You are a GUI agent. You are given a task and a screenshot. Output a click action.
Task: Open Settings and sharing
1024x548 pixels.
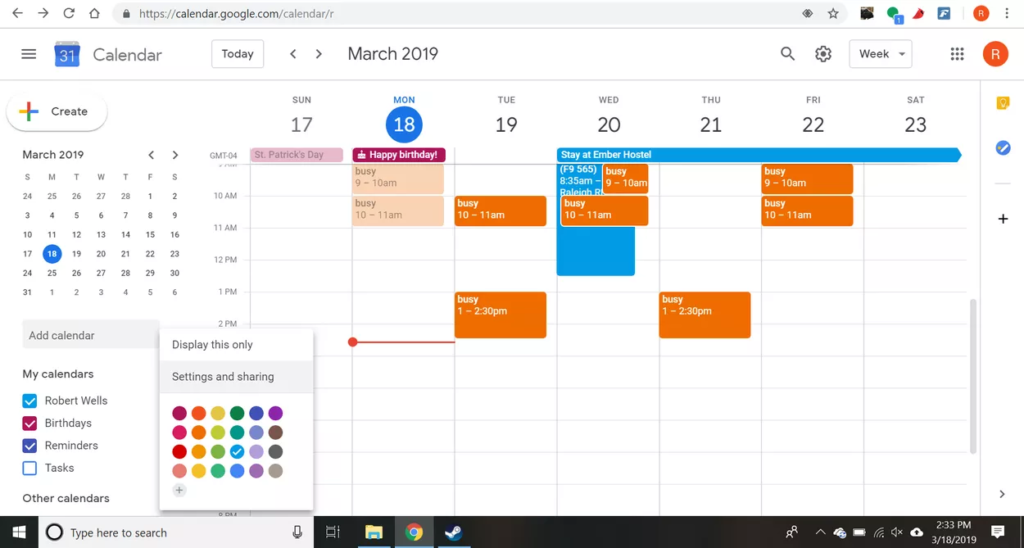[x=223, y=377]
